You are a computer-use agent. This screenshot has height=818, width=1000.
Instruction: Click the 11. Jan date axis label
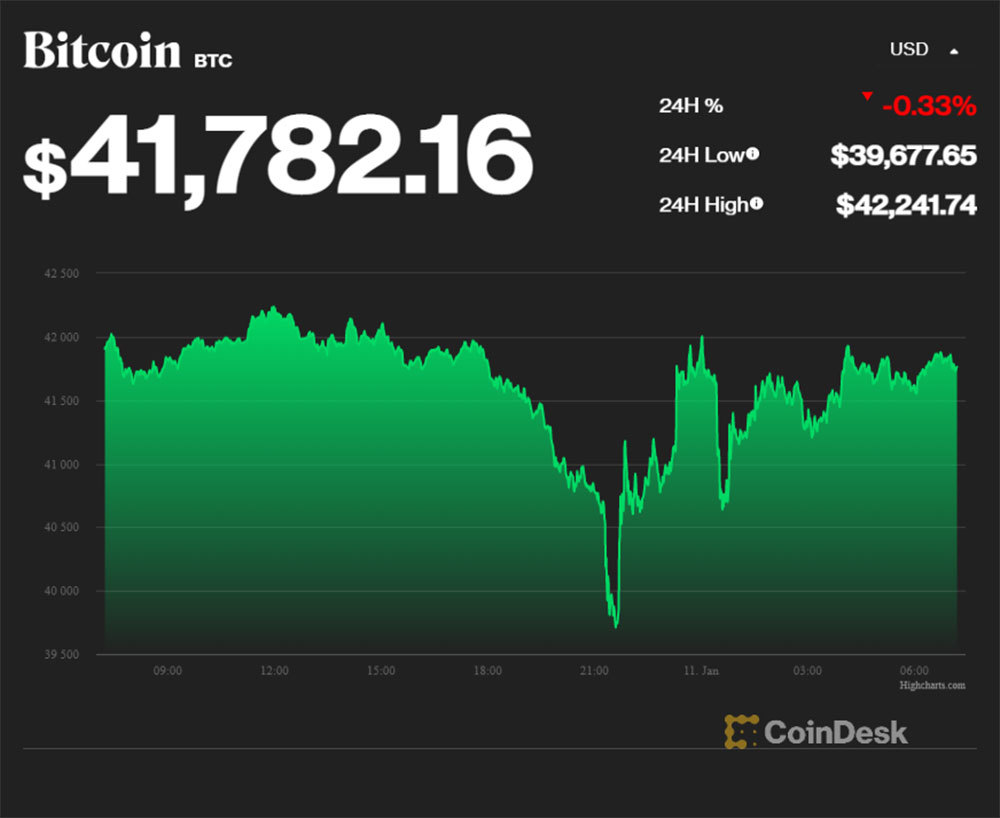[700, 670]
